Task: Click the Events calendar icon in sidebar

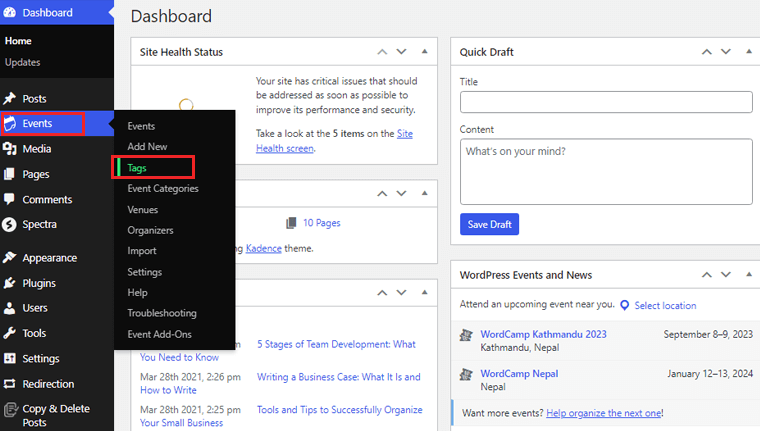Action: 10,124
